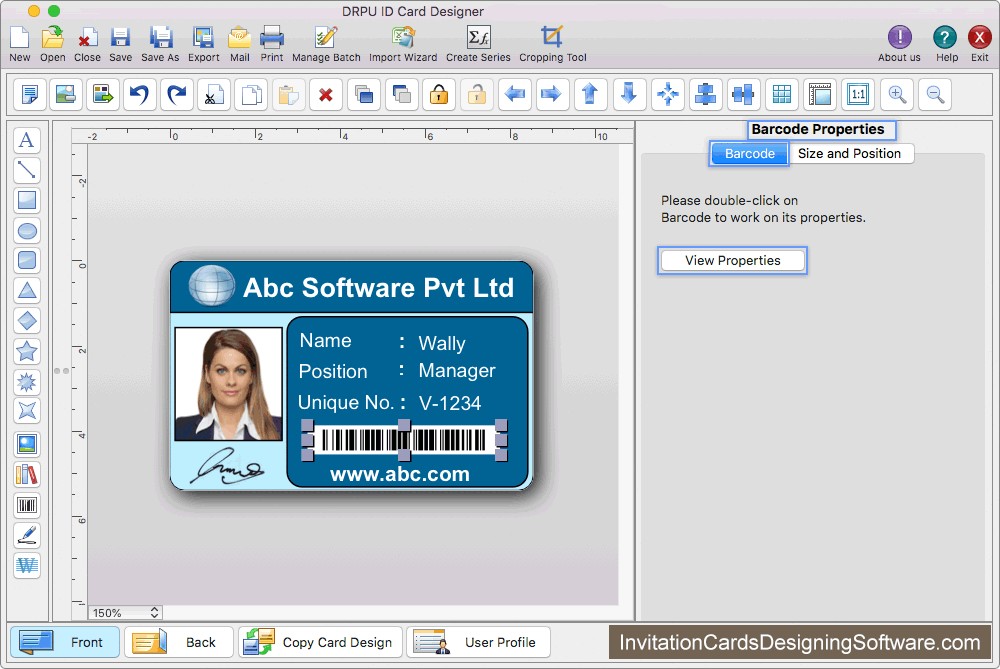Toggle the grid display icon
This screenshot has width=1000, height=669.
tap(782, 95)
